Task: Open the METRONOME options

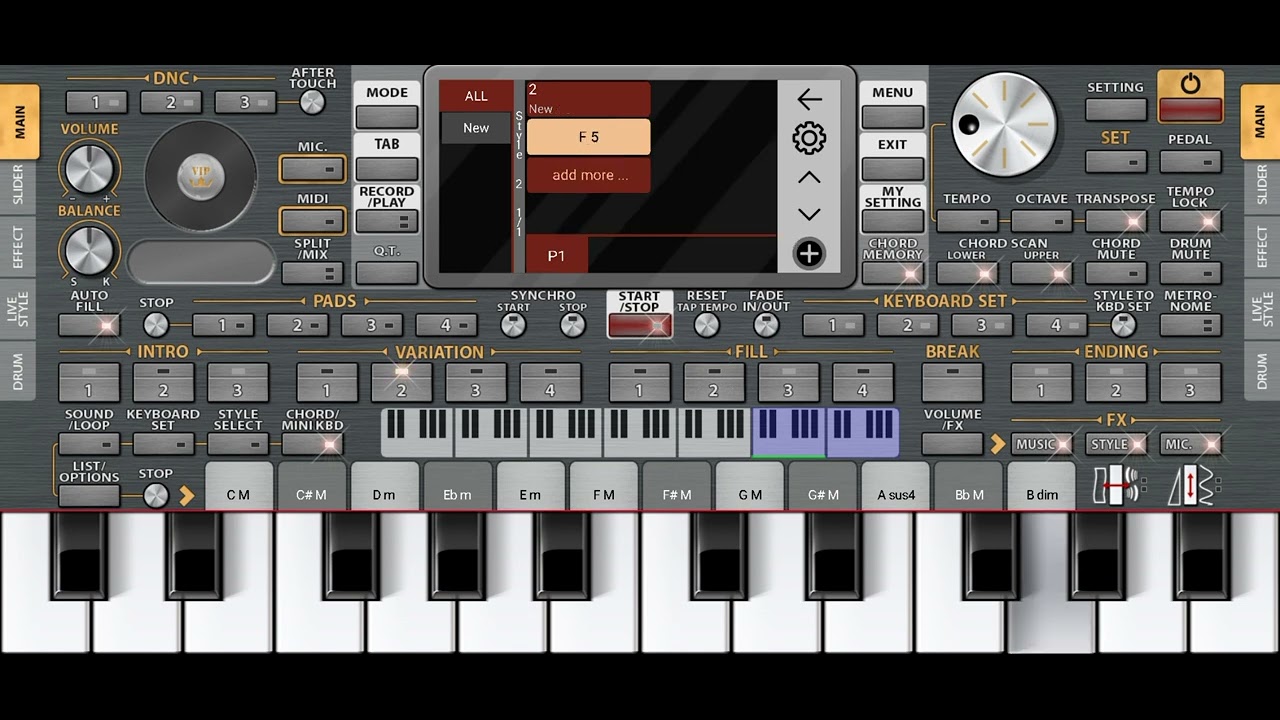Action: [1190, 325]
